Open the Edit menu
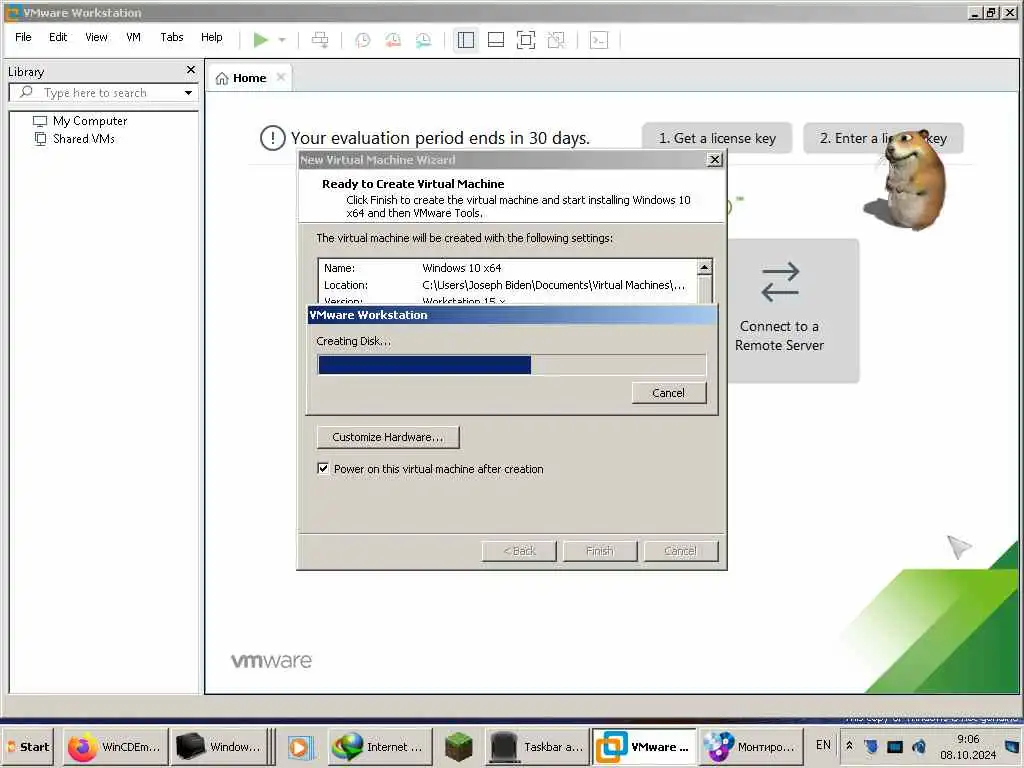The width and height of the screenshot is (1024, 768). (57, 37)
